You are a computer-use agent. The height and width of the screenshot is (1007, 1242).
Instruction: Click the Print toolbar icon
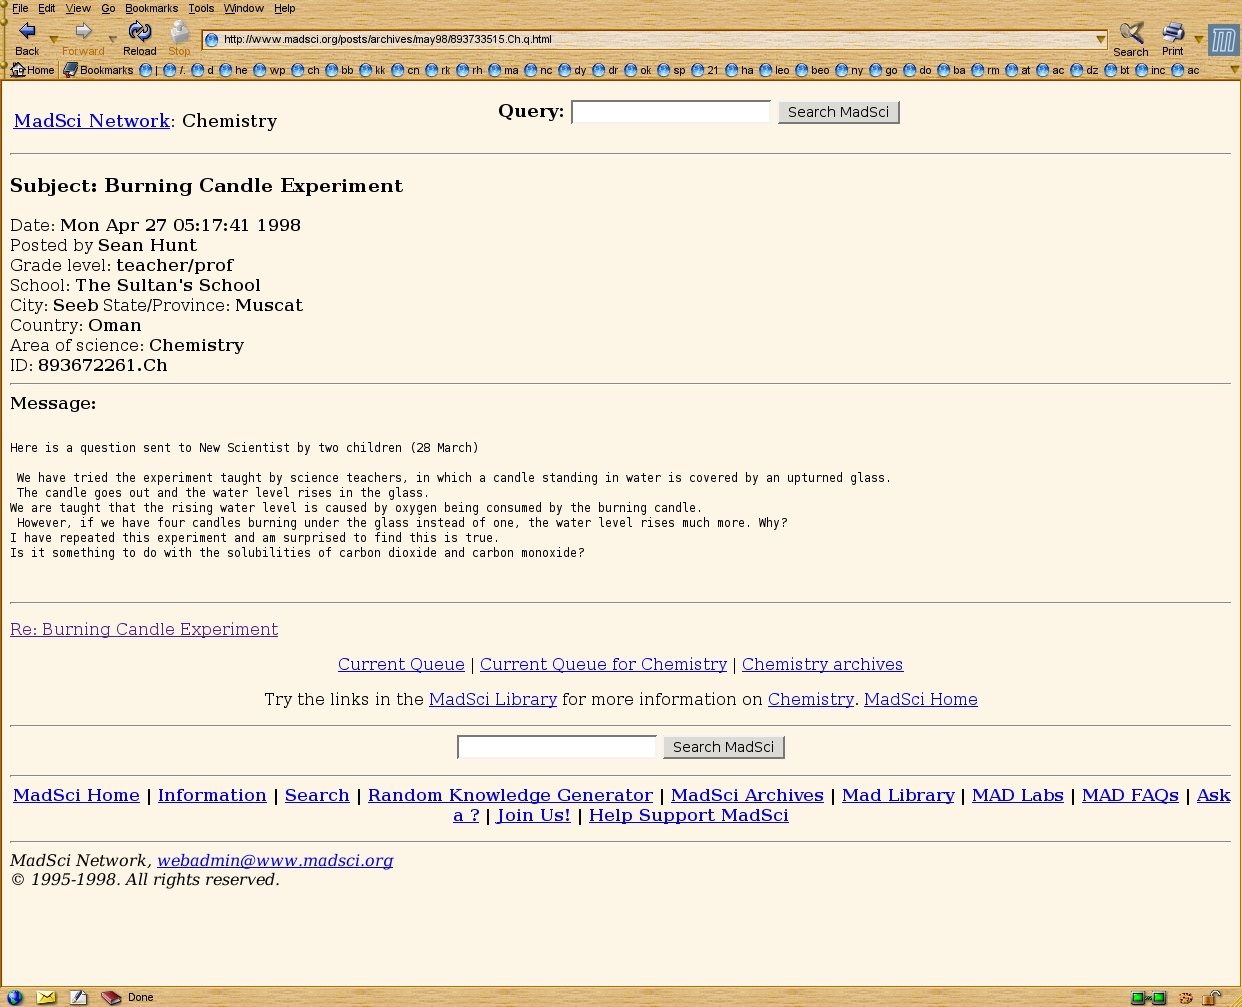click(x=1172, y=32)
